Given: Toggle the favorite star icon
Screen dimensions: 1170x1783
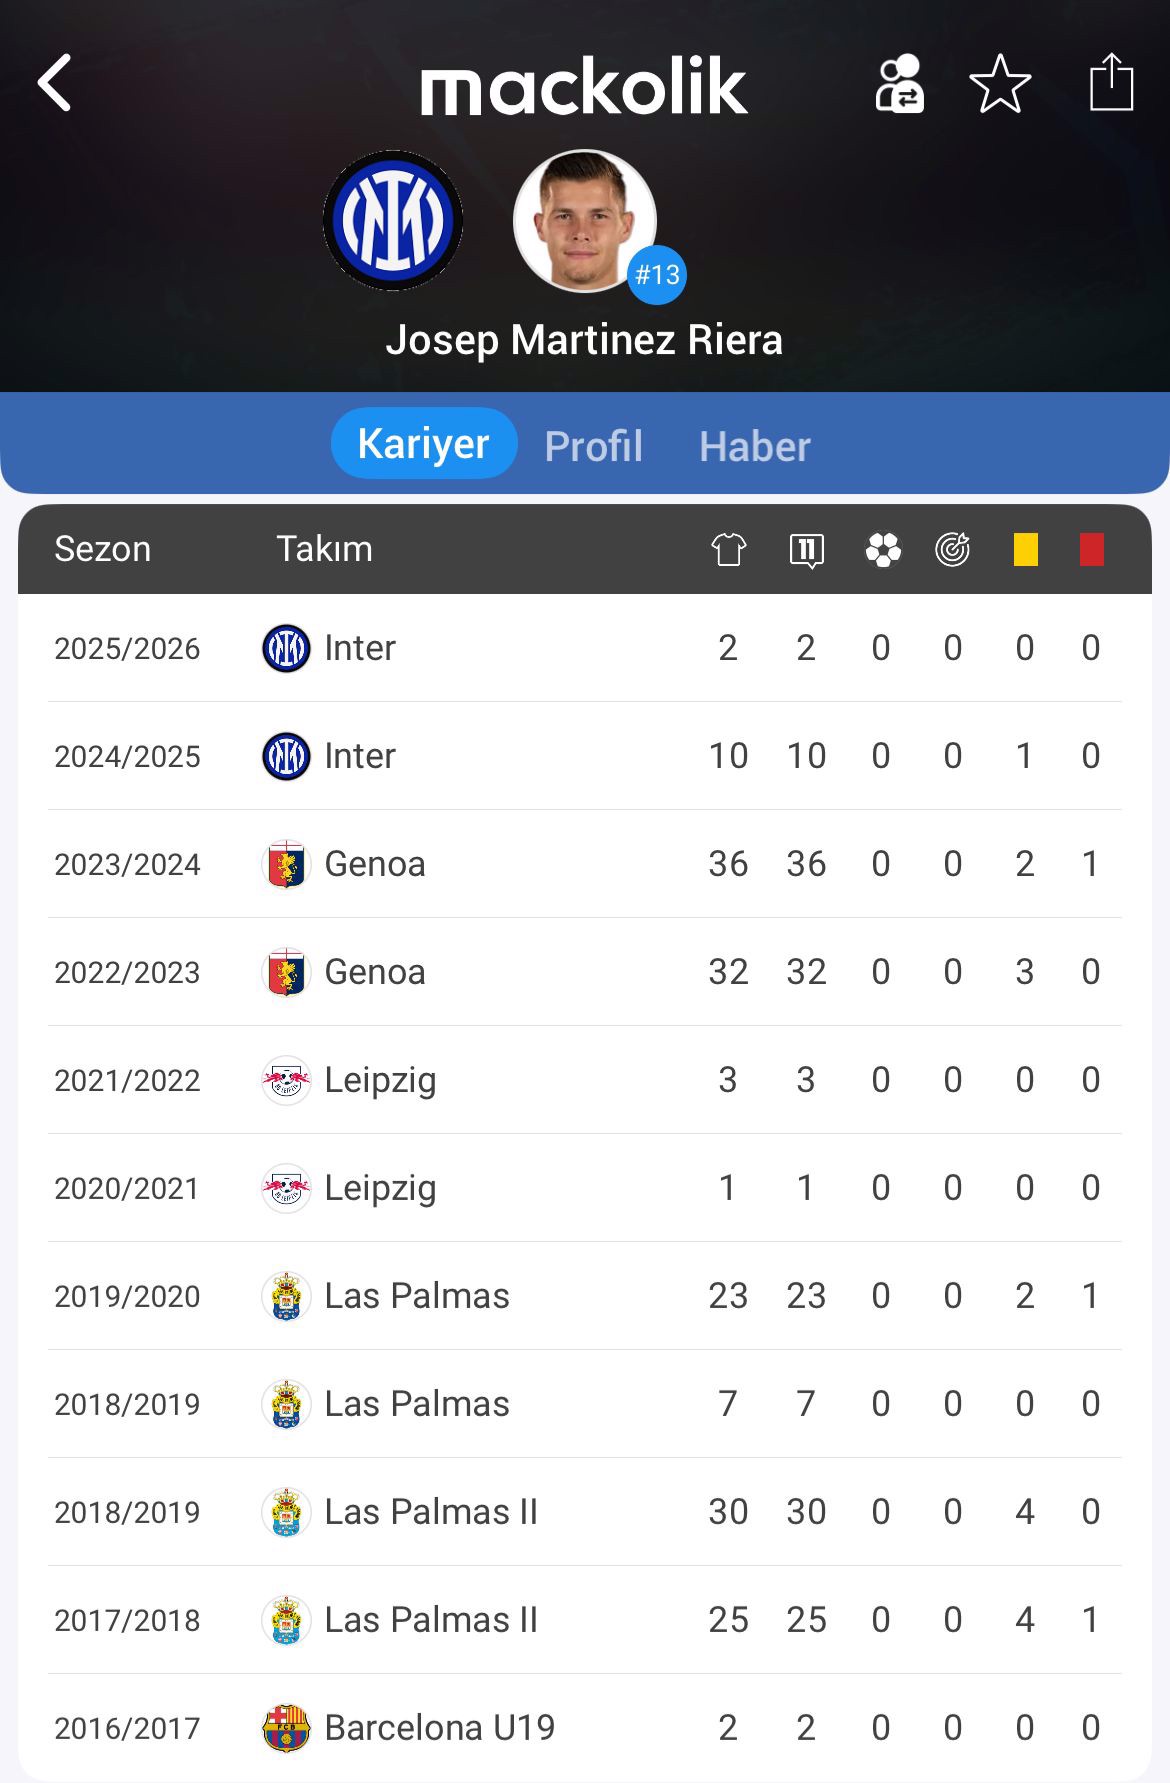Looking at the screenshot, I should tap(1000, 84).
